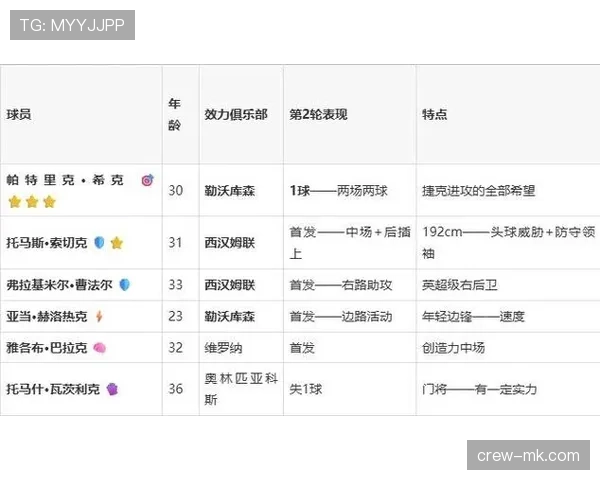Click the pink brain icon beside 雅各布·巴拉克
This screenshot has width=600, height=480.
tap(99, 348)
